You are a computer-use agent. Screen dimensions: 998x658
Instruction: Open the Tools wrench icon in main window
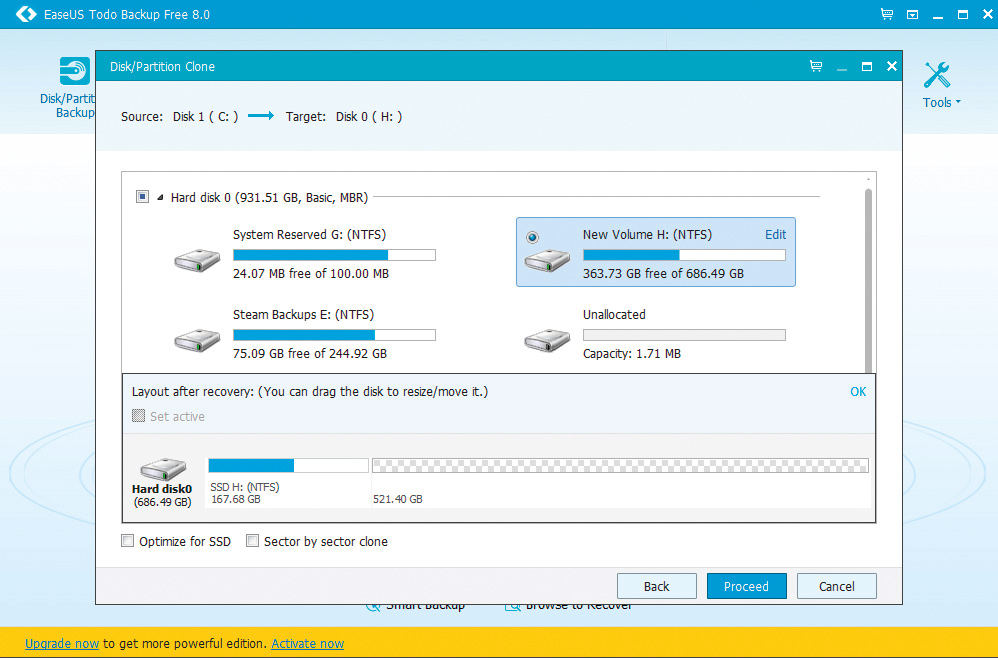point(937,75)
